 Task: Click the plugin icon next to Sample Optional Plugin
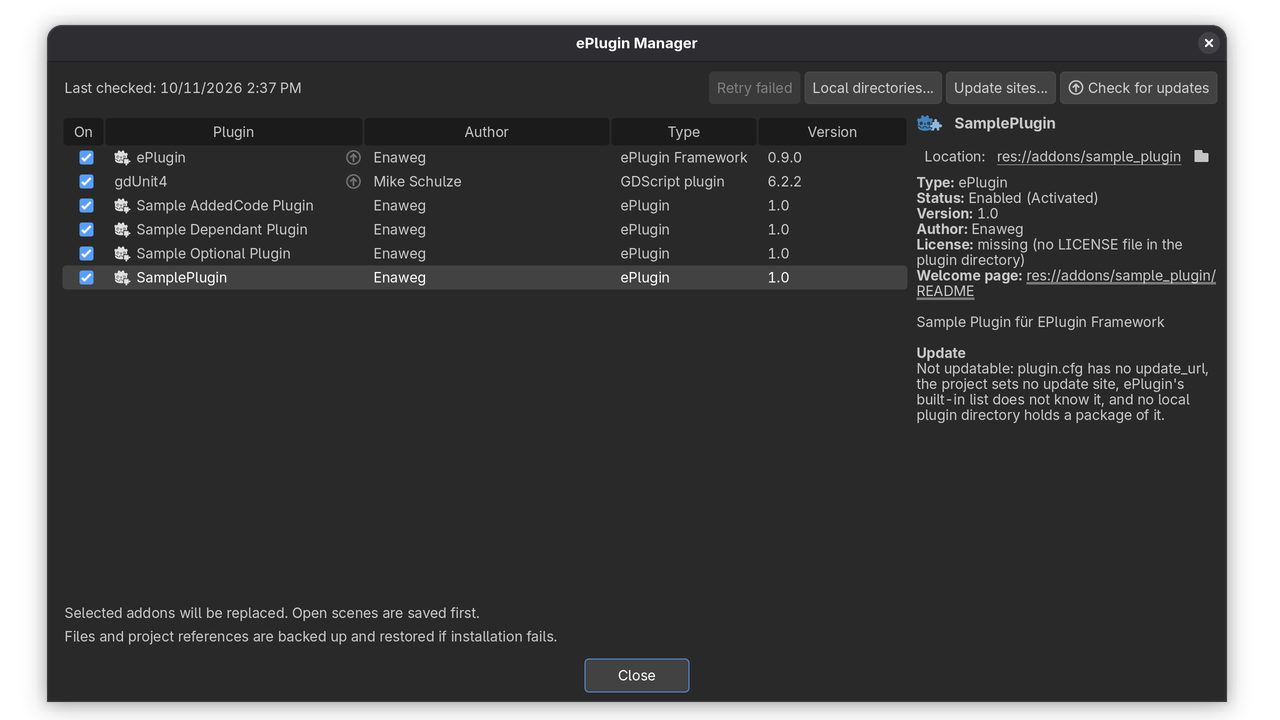[x=122, y=254]
